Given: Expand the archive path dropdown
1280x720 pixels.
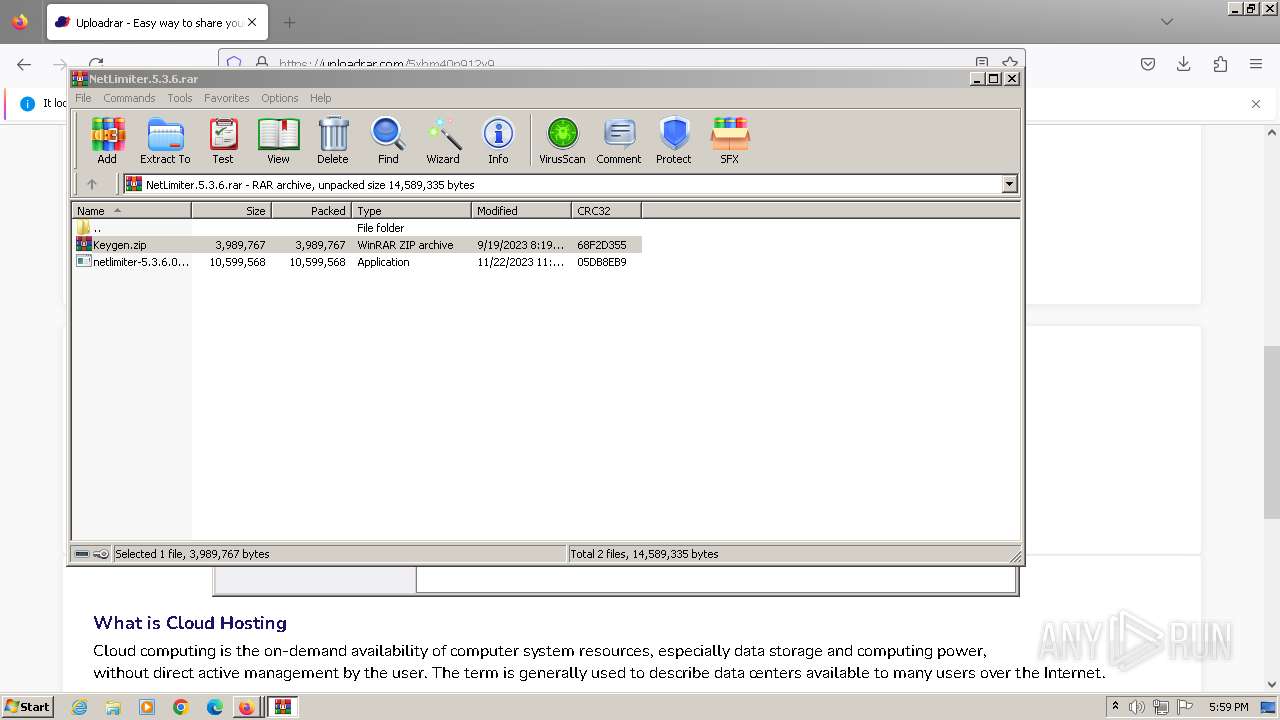Looking at the screenshot, I should point(1009,184).
